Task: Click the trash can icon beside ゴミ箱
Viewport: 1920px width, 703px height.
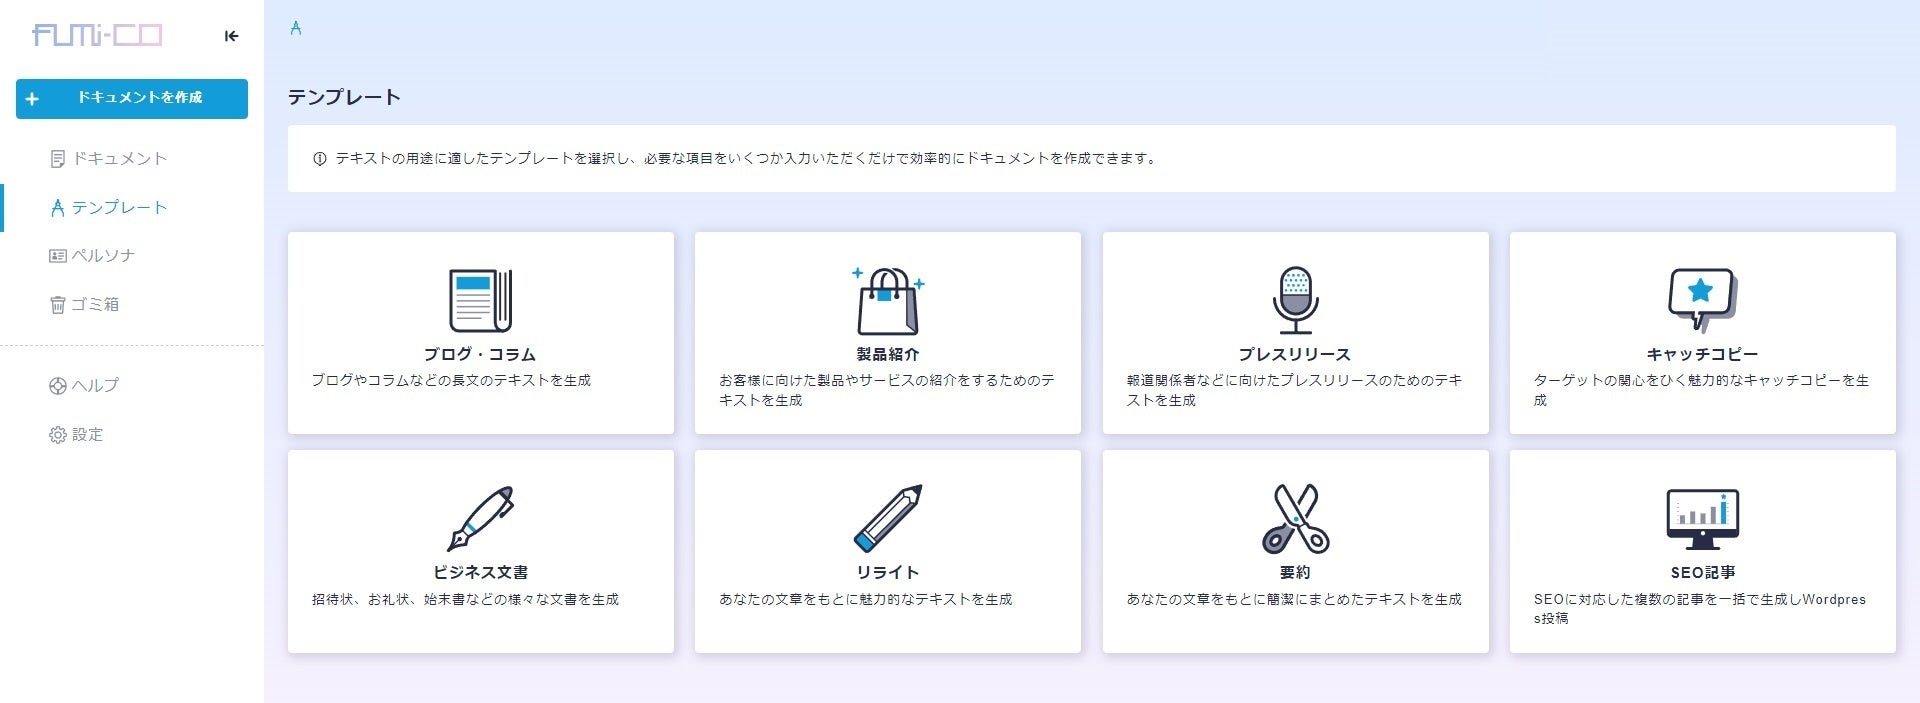Action: (x=58, y=305)
